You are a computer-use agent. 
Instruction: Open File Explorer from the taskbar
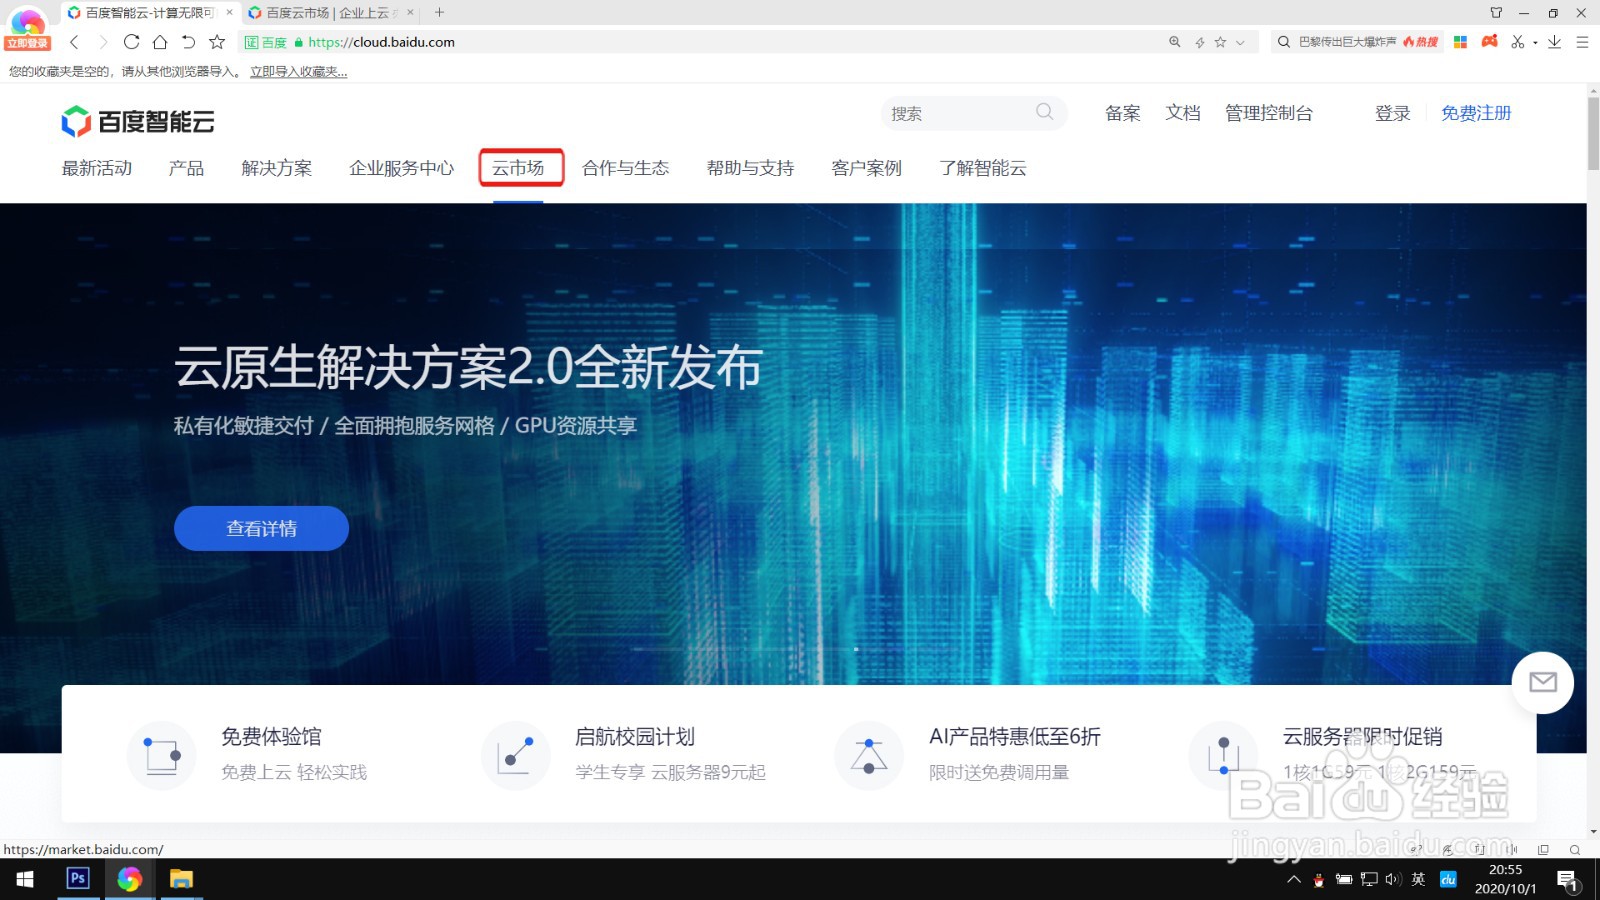(x=181, y=879)
